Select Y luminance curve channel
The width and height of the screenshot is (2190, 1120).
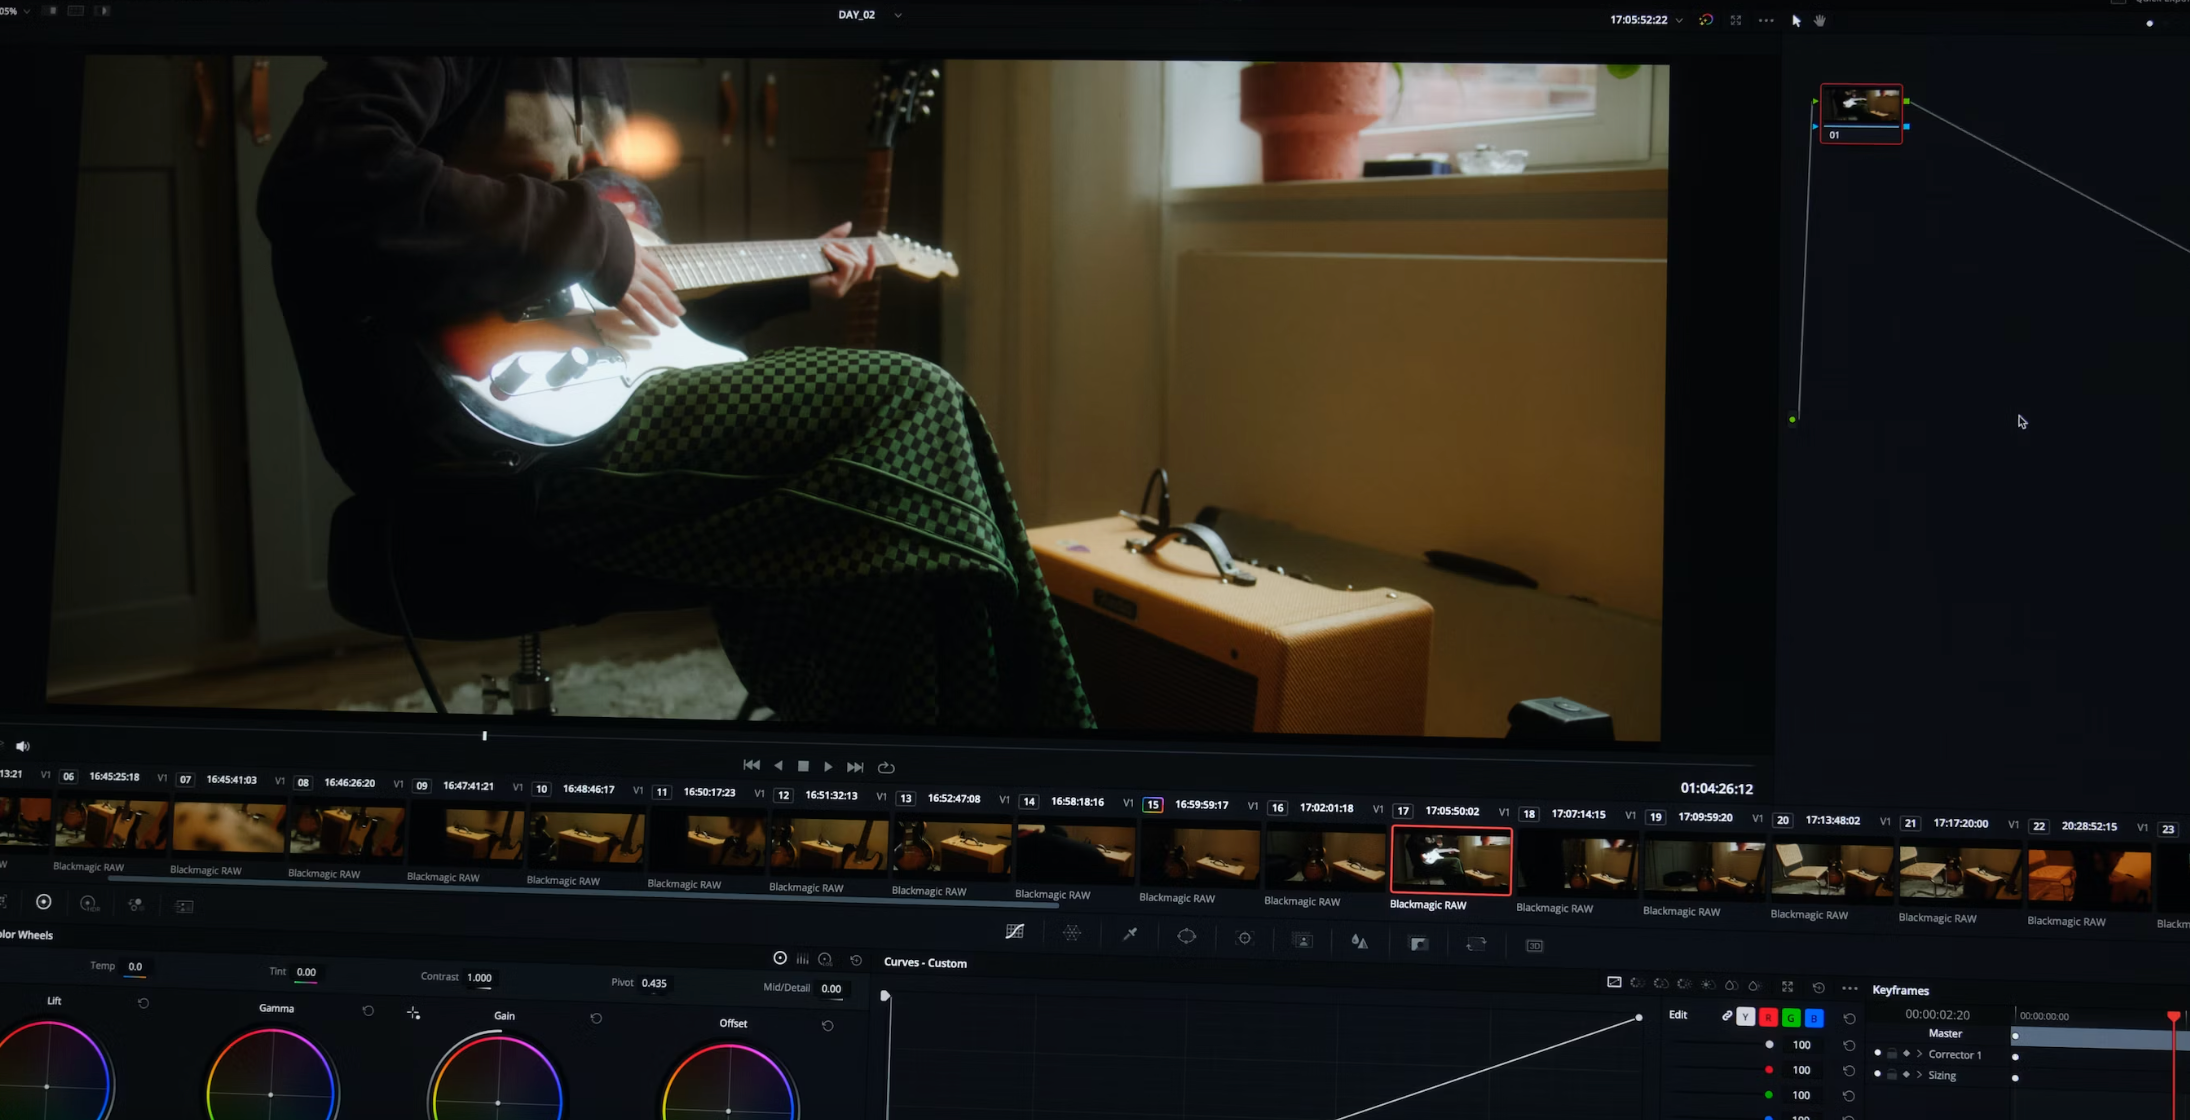1745,1017
